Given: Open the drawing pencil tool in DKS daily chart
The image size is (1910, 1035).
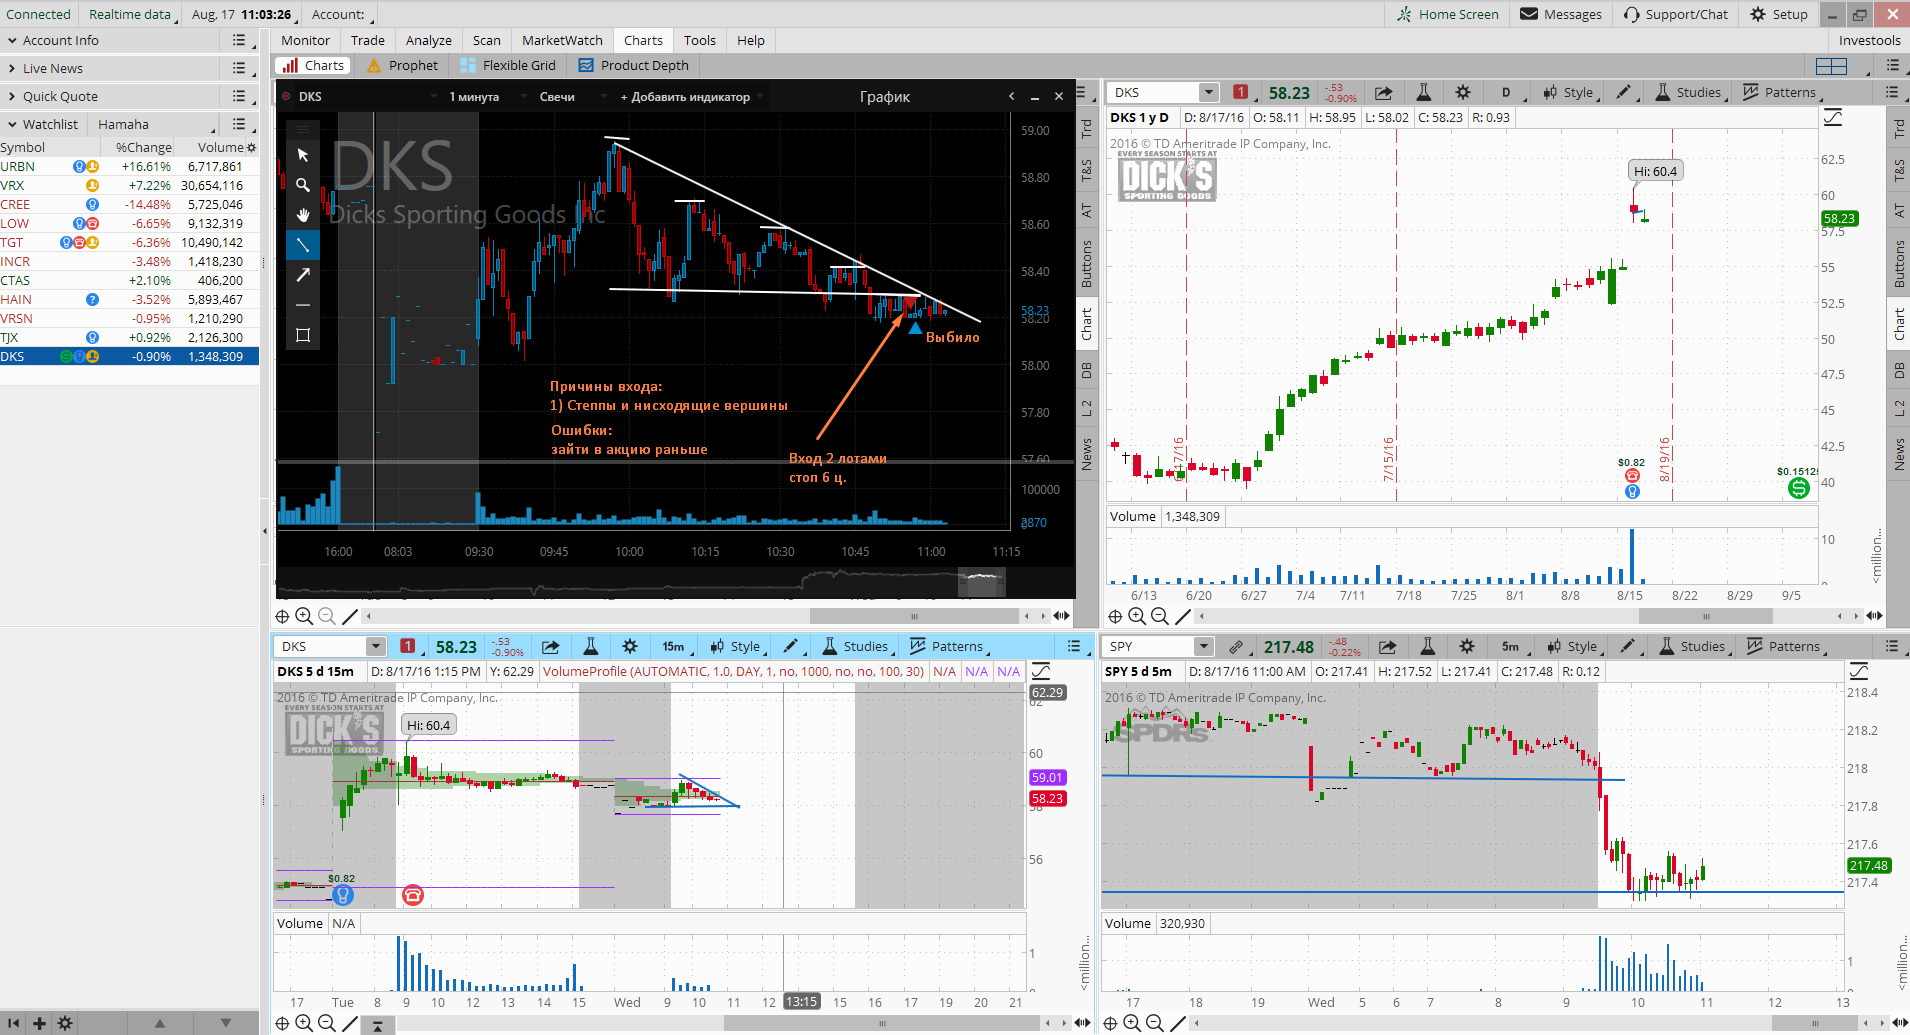Looking at the screenshot, I should tap(1624, 92).
